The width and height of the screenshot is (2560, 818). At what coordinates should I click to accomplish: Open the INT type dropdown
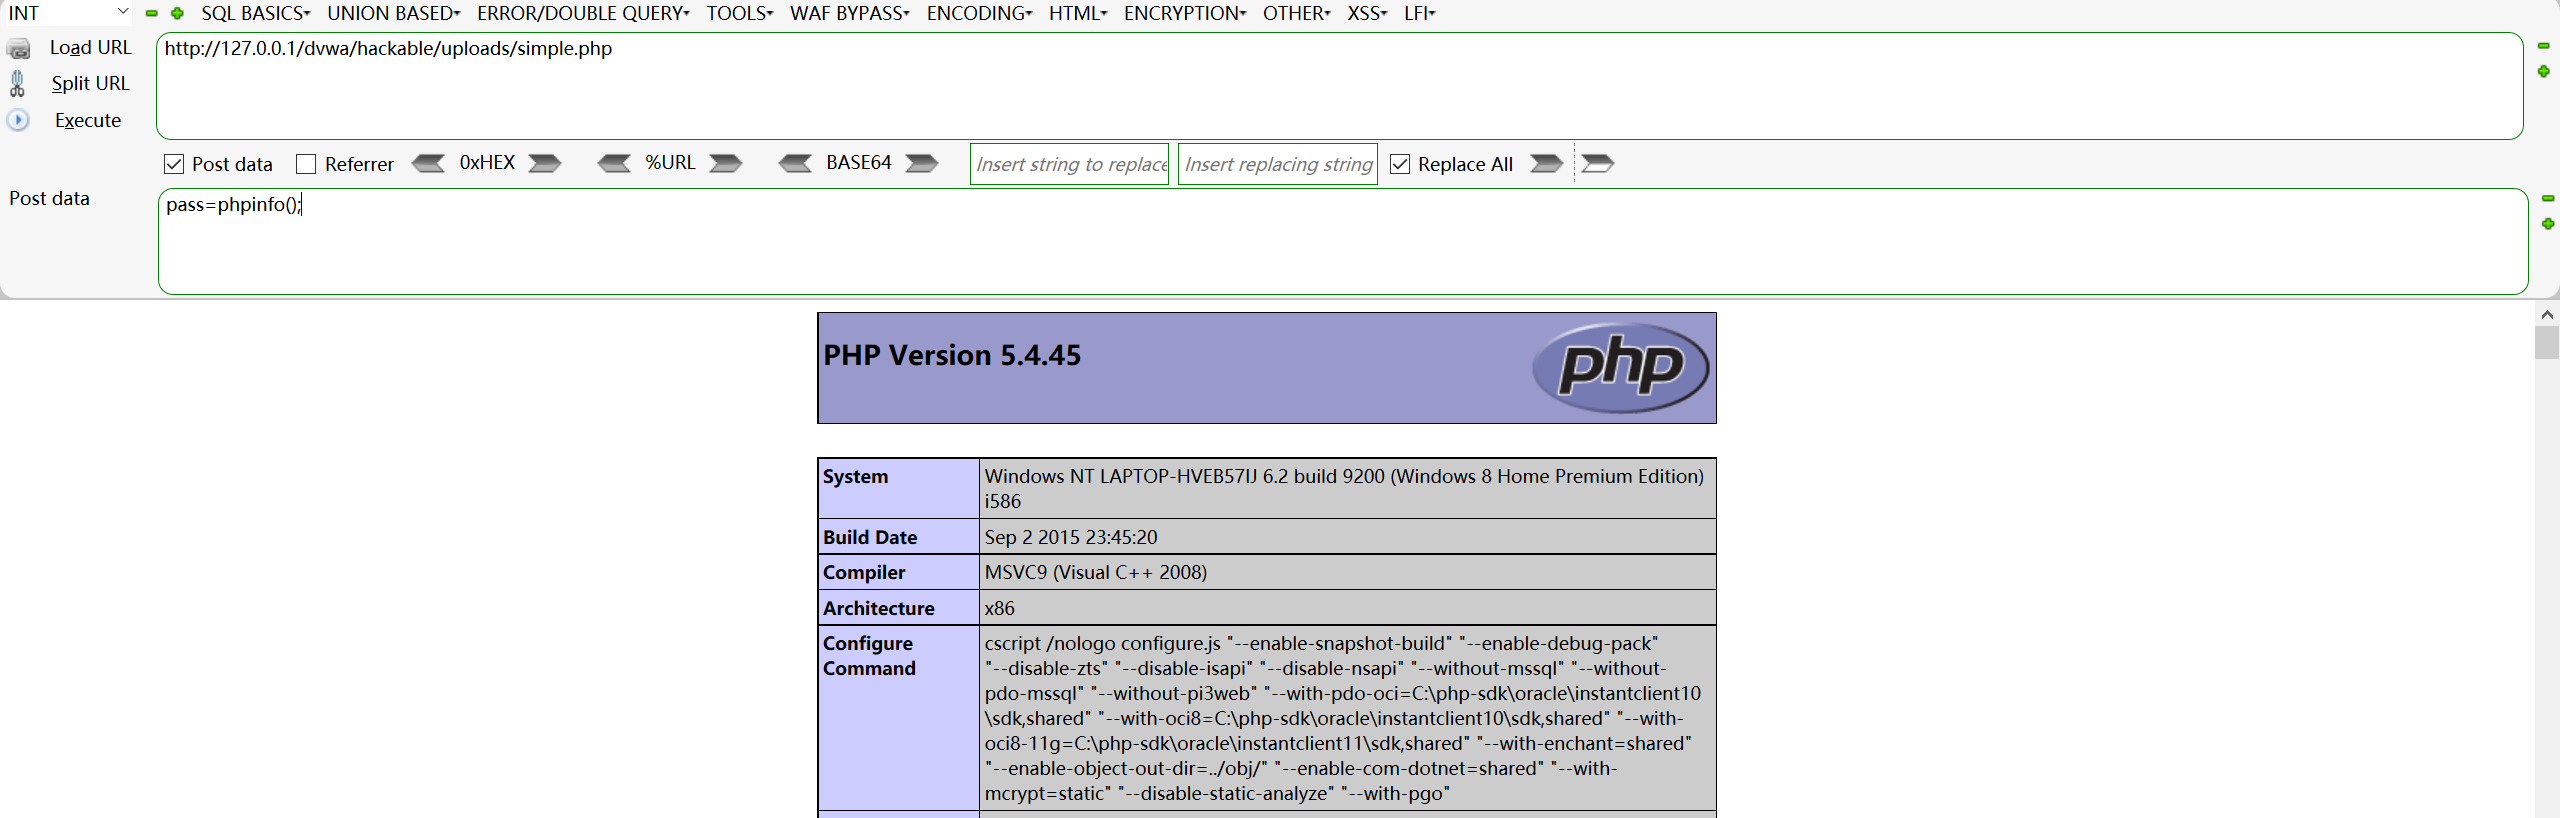pos(68,13)
